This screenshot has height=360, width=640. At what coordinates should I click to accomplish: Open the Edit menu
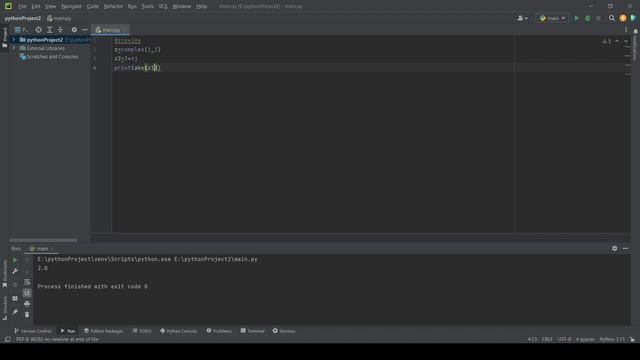coord(36,7)
